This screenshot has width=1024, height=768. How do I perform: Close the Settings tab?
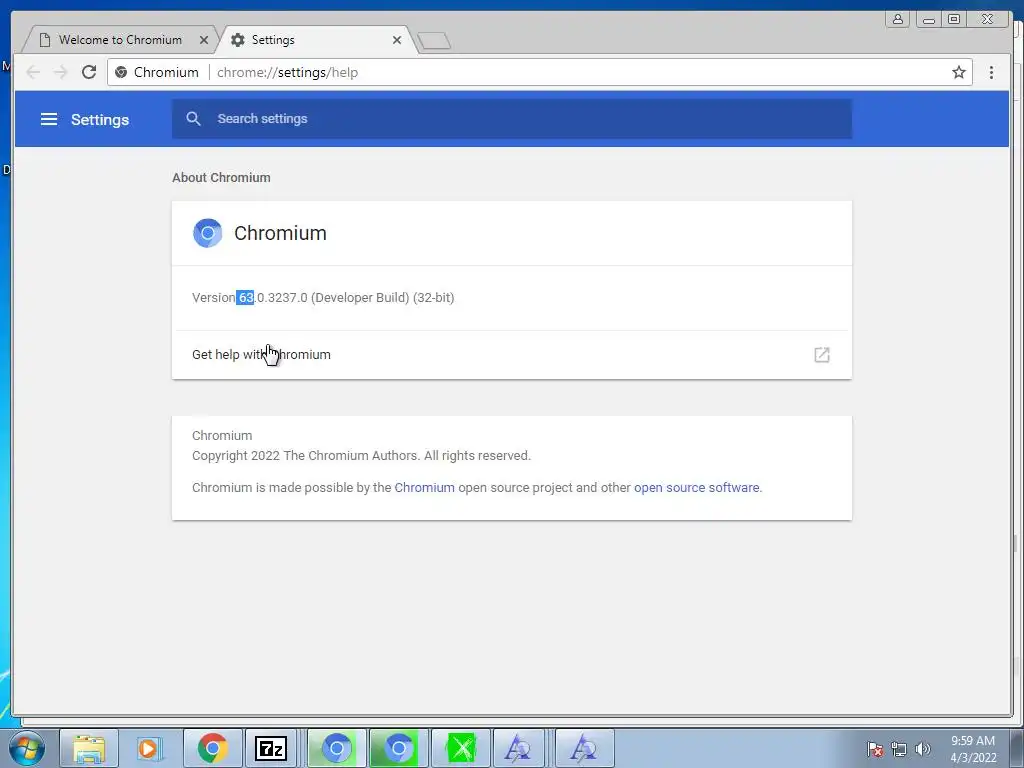point(396,40)
